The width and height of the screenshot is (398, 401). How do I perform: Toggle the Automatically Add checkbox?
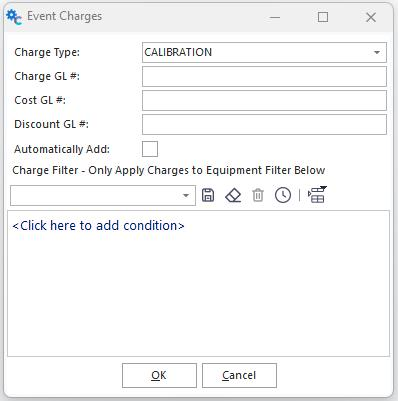150,149
